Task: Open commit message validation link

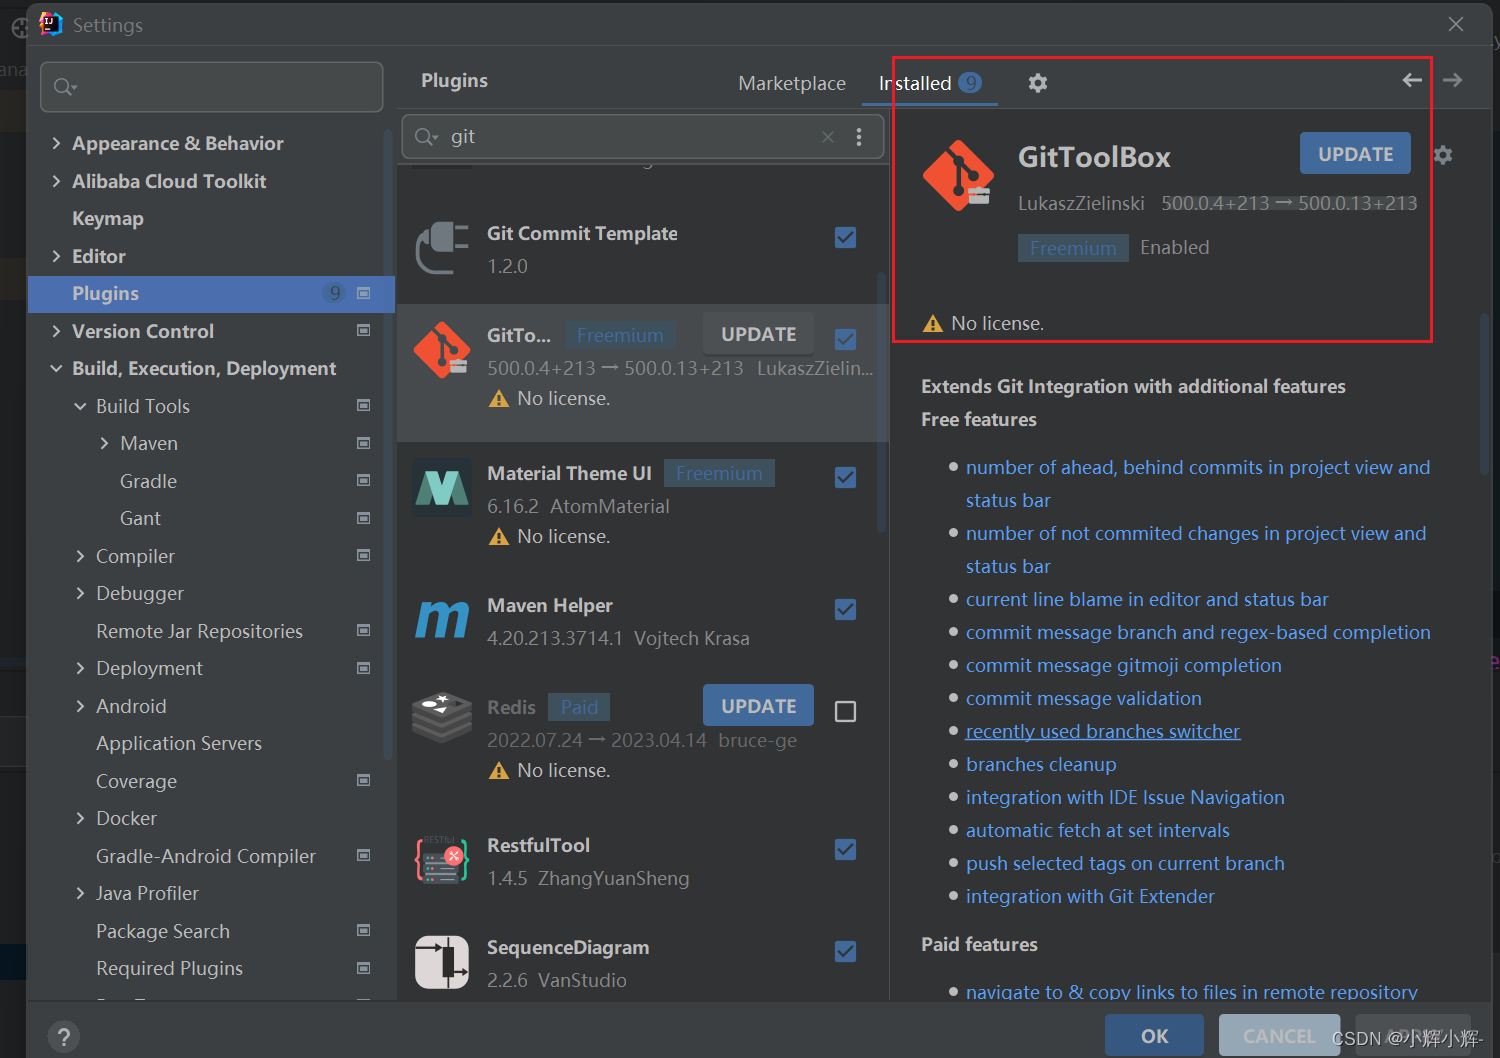Action: pyautogui.click(x=1084, y=698)
